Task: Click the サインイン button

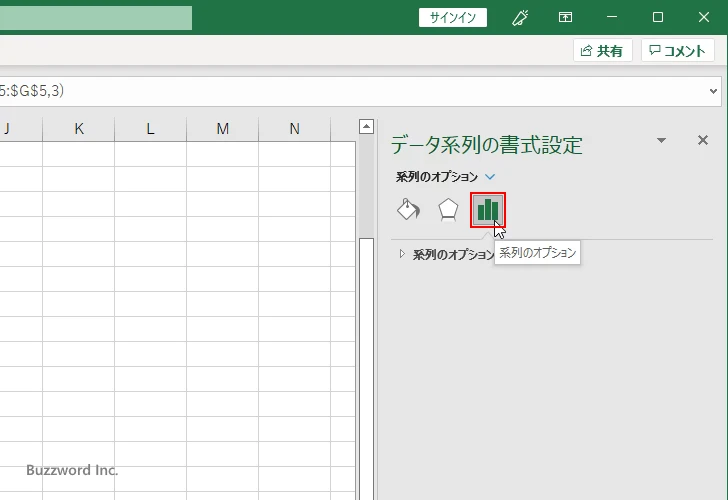Action: tap(453, 17)
